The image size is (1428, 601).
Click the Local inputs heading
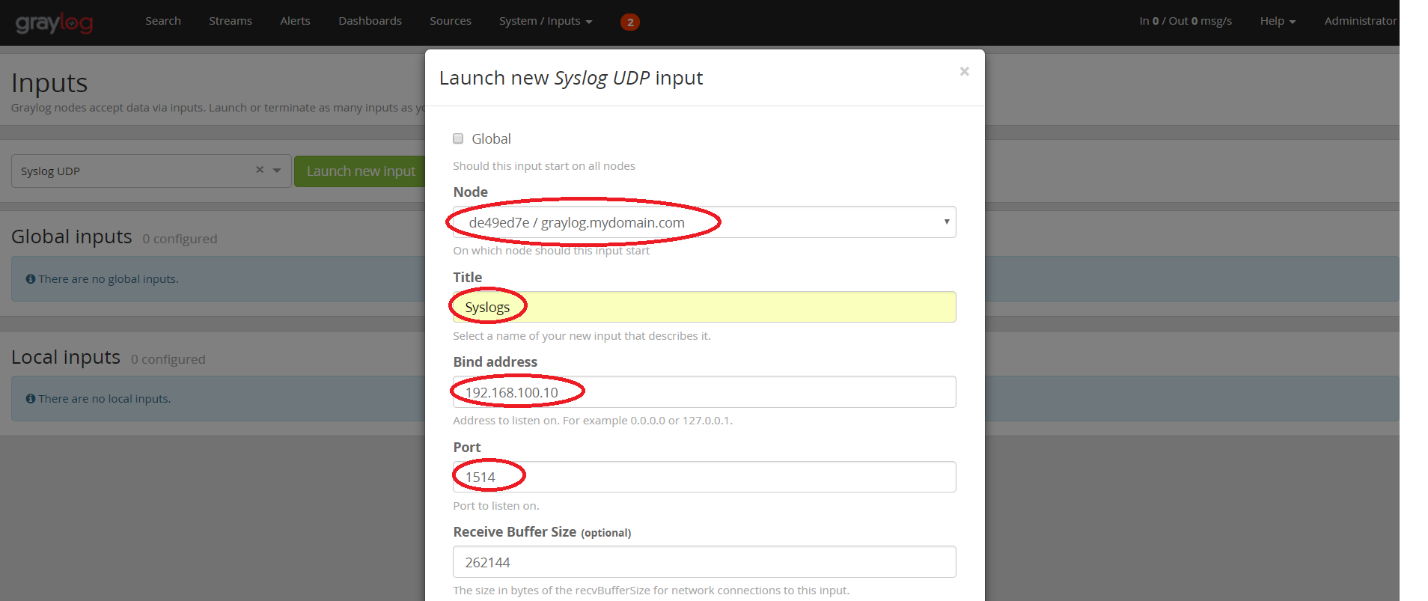click(65, 357)
